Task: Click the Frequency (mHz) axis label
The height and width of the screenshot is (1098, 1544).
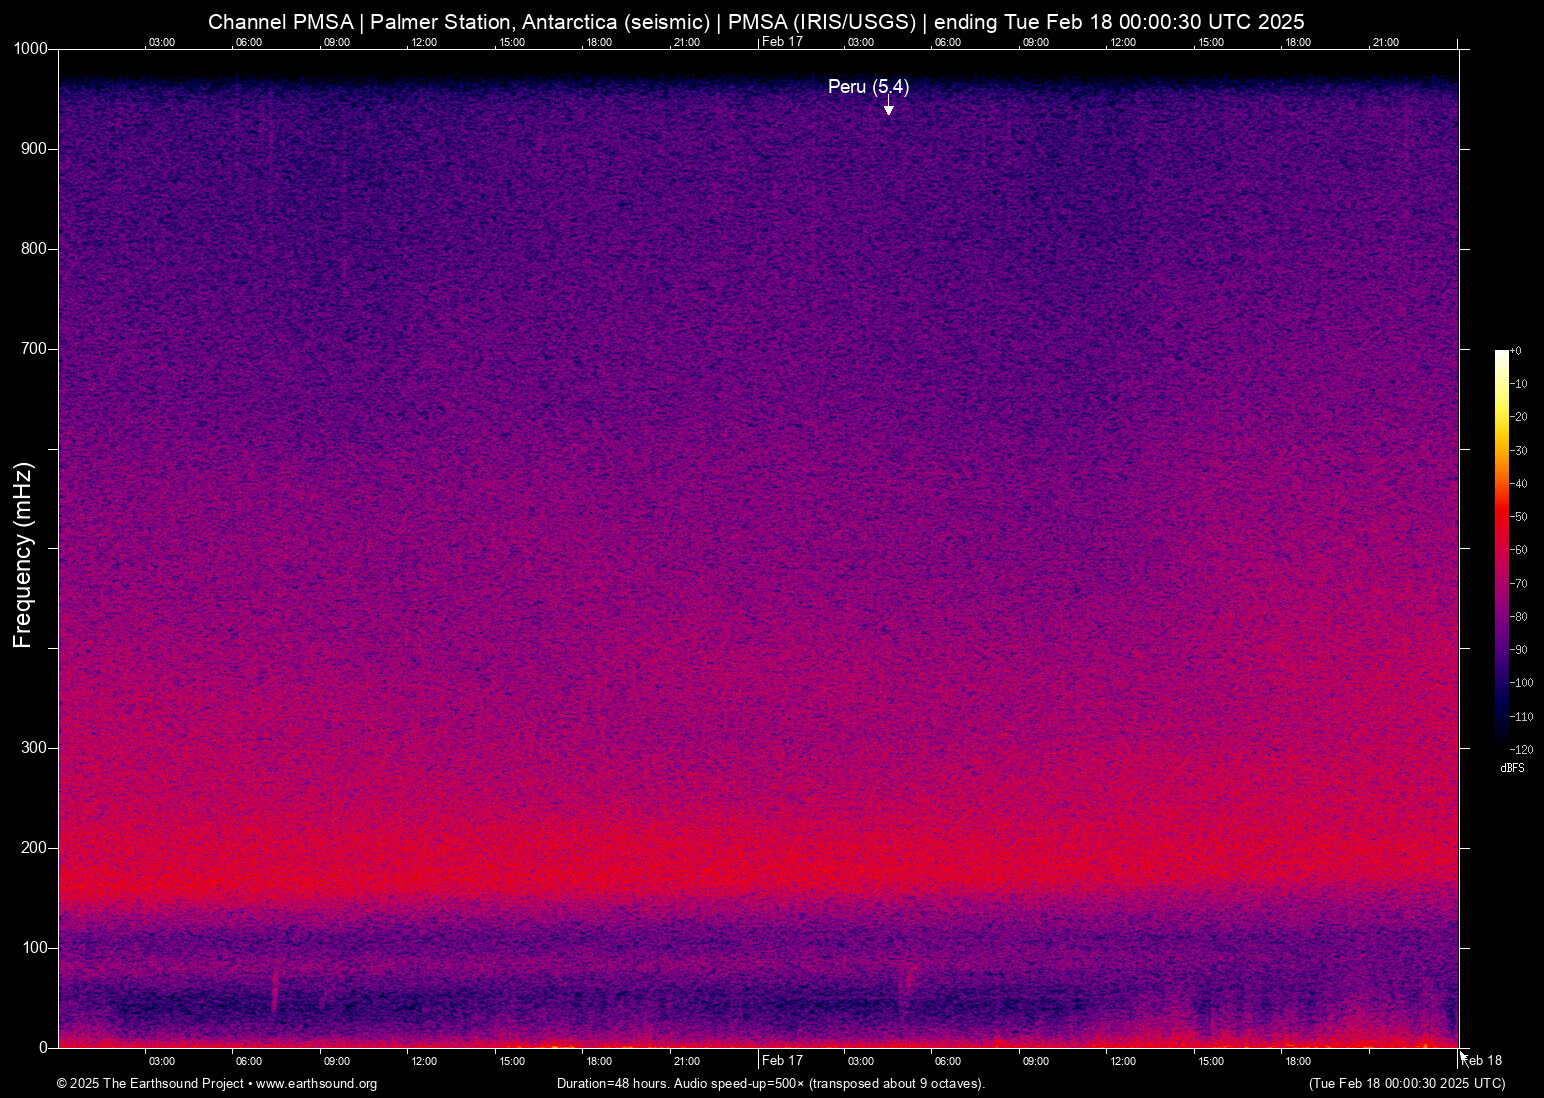Action: [23, 555]
